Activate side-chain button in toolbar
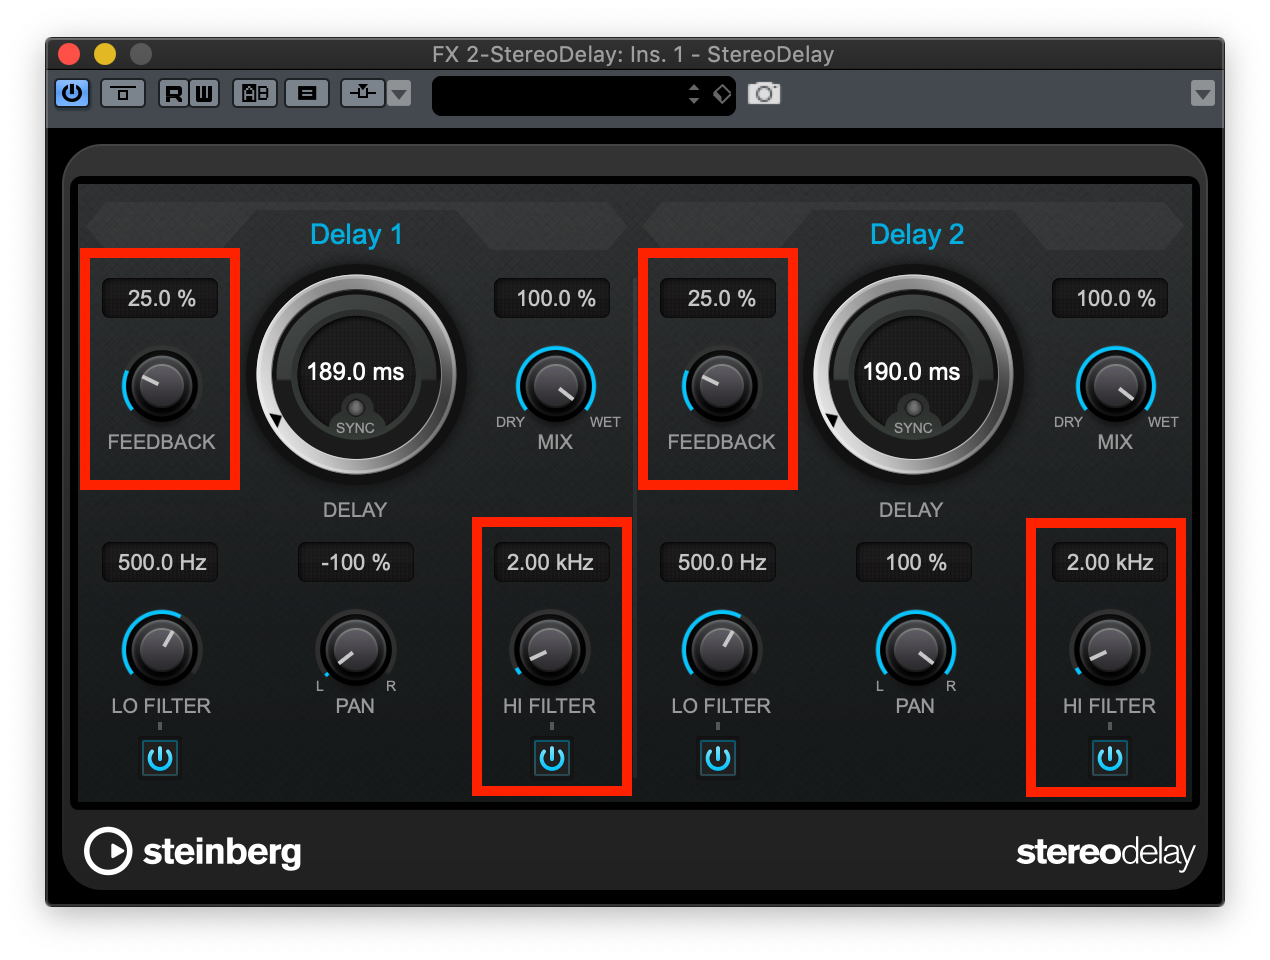 tap(363, 94)
